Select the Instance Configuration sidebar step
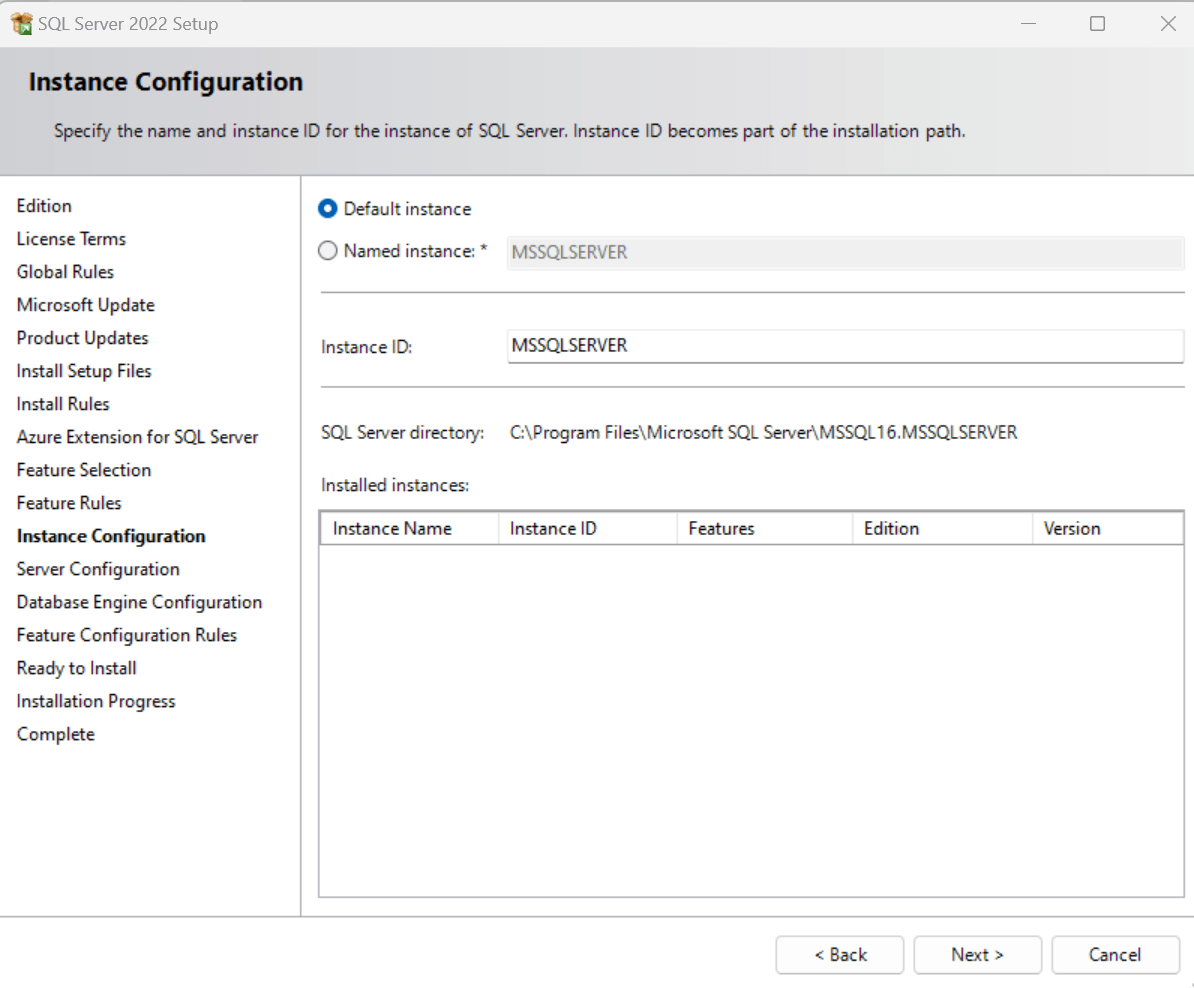 [111, 536]
